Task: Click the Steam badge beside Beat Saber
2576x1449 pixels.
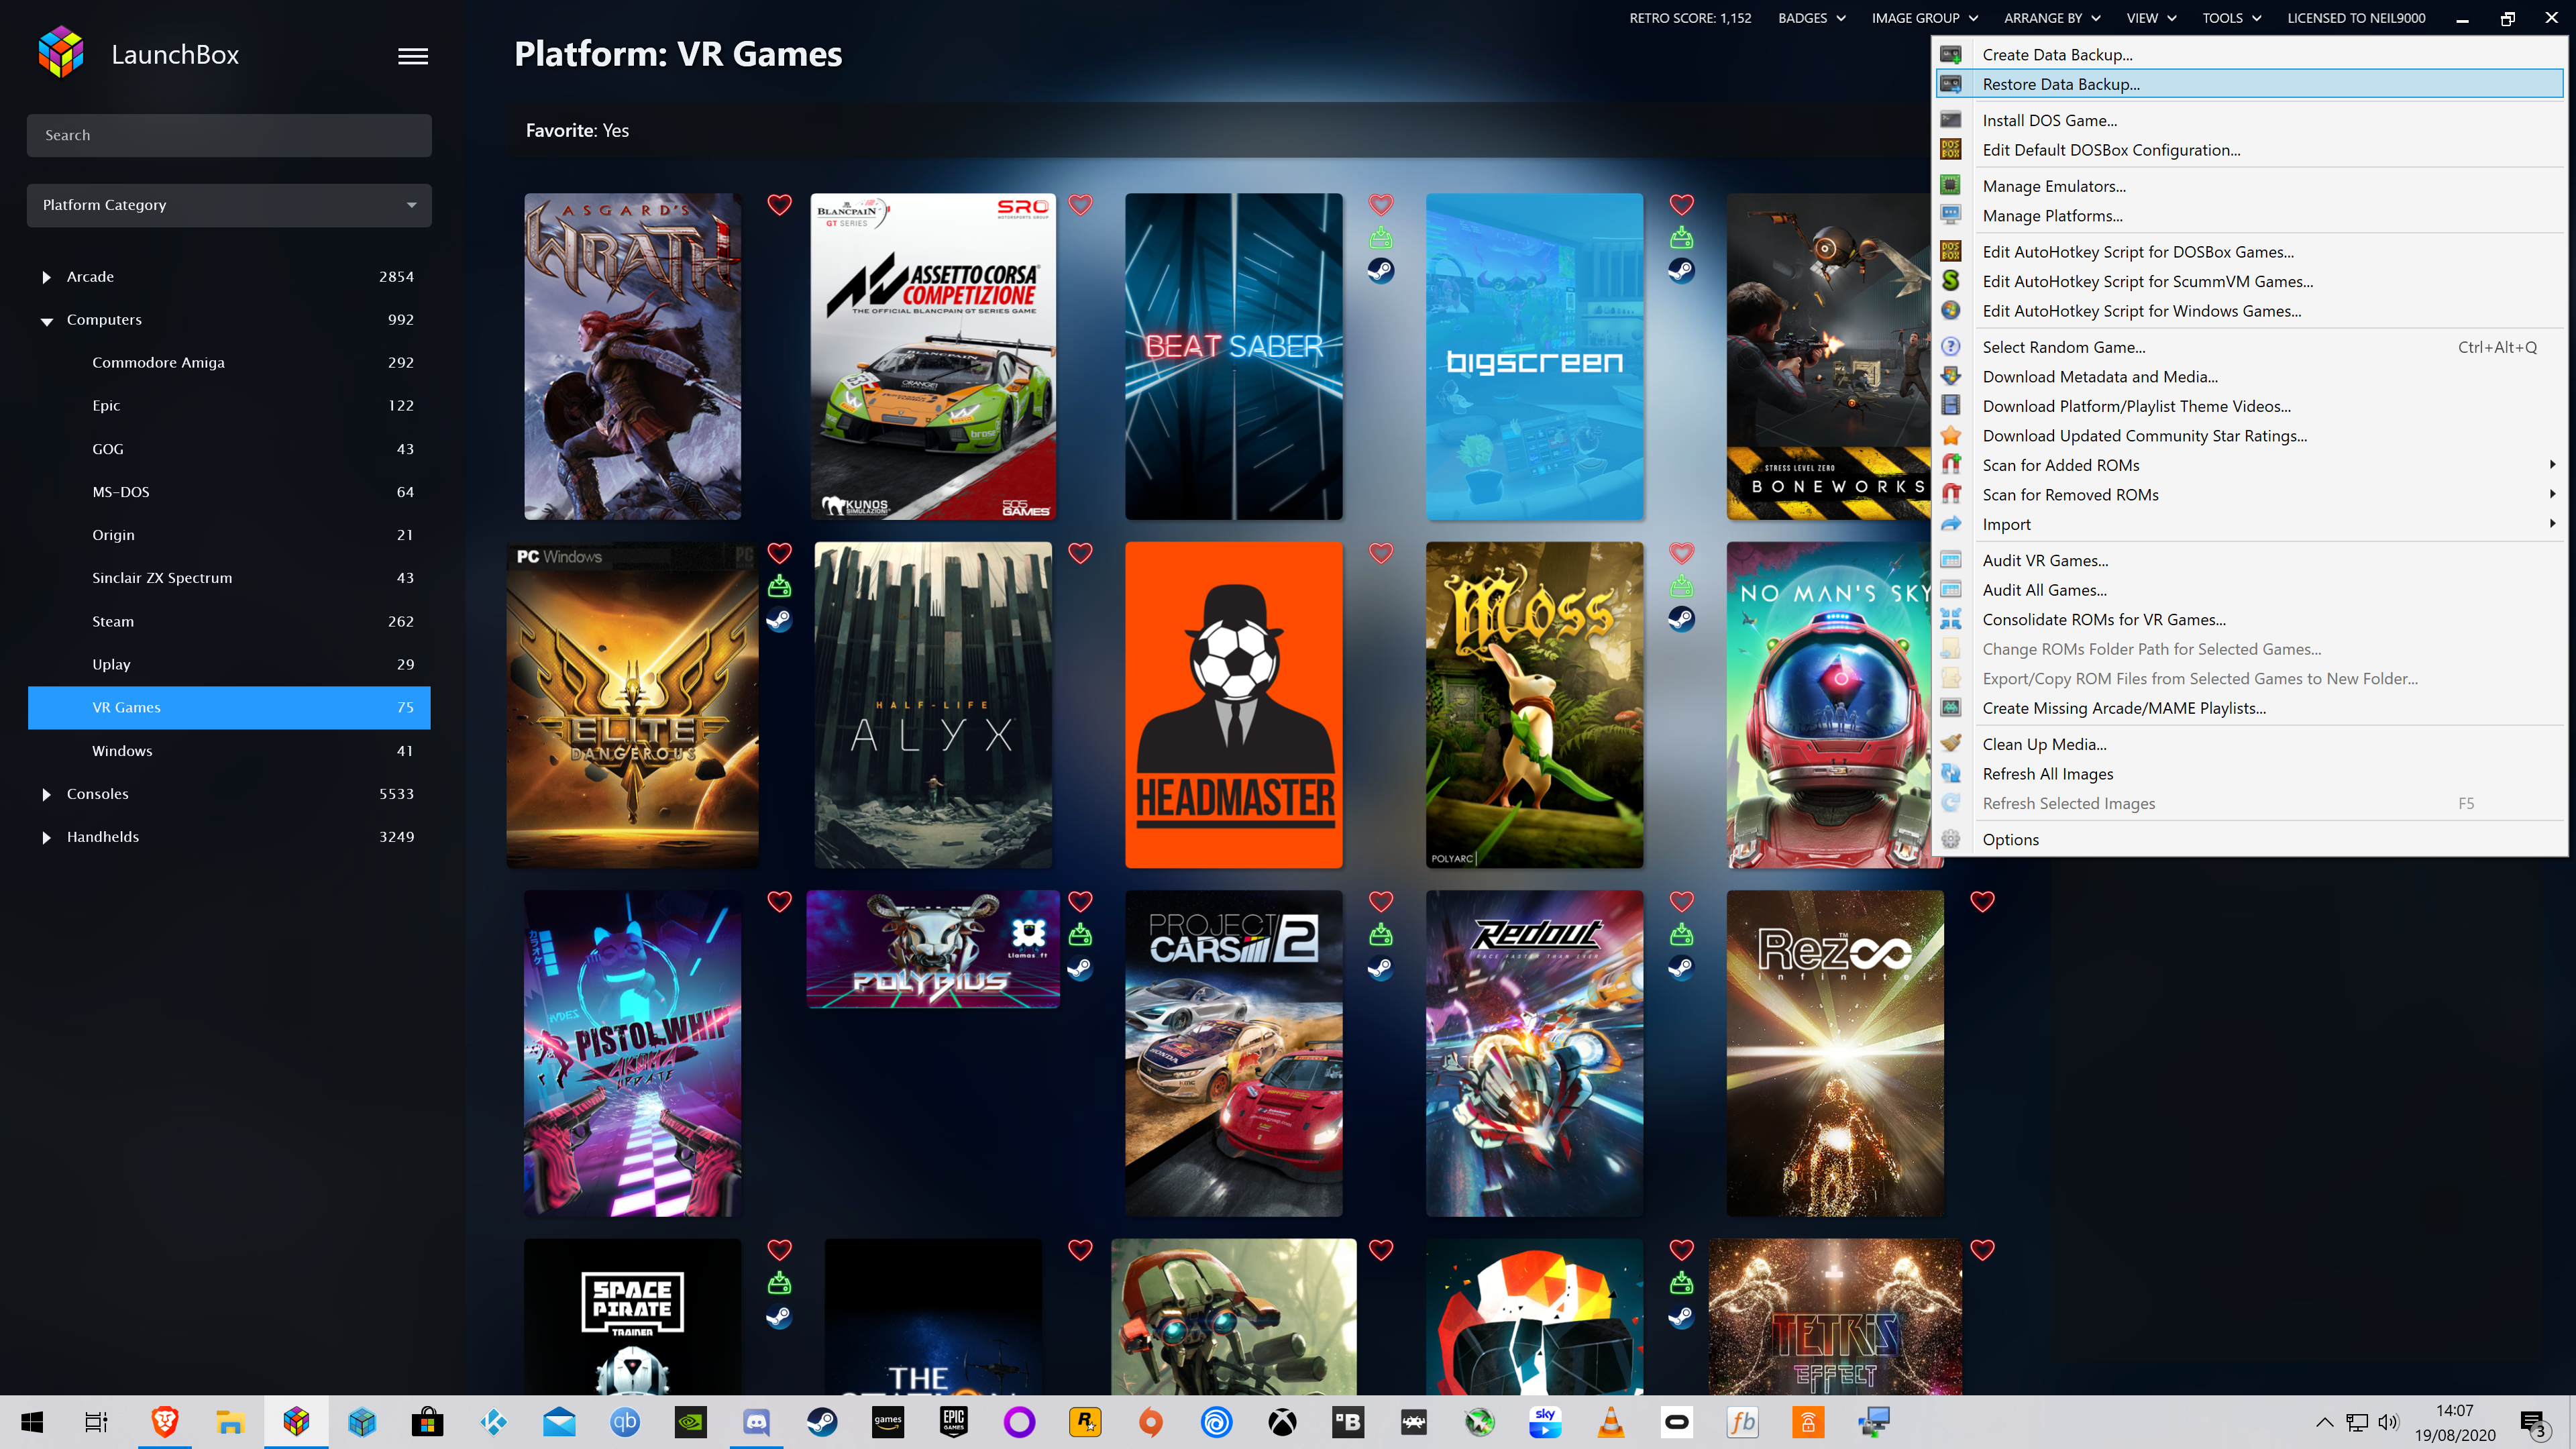Action: pyautogui.click(x=1381, y=271)
